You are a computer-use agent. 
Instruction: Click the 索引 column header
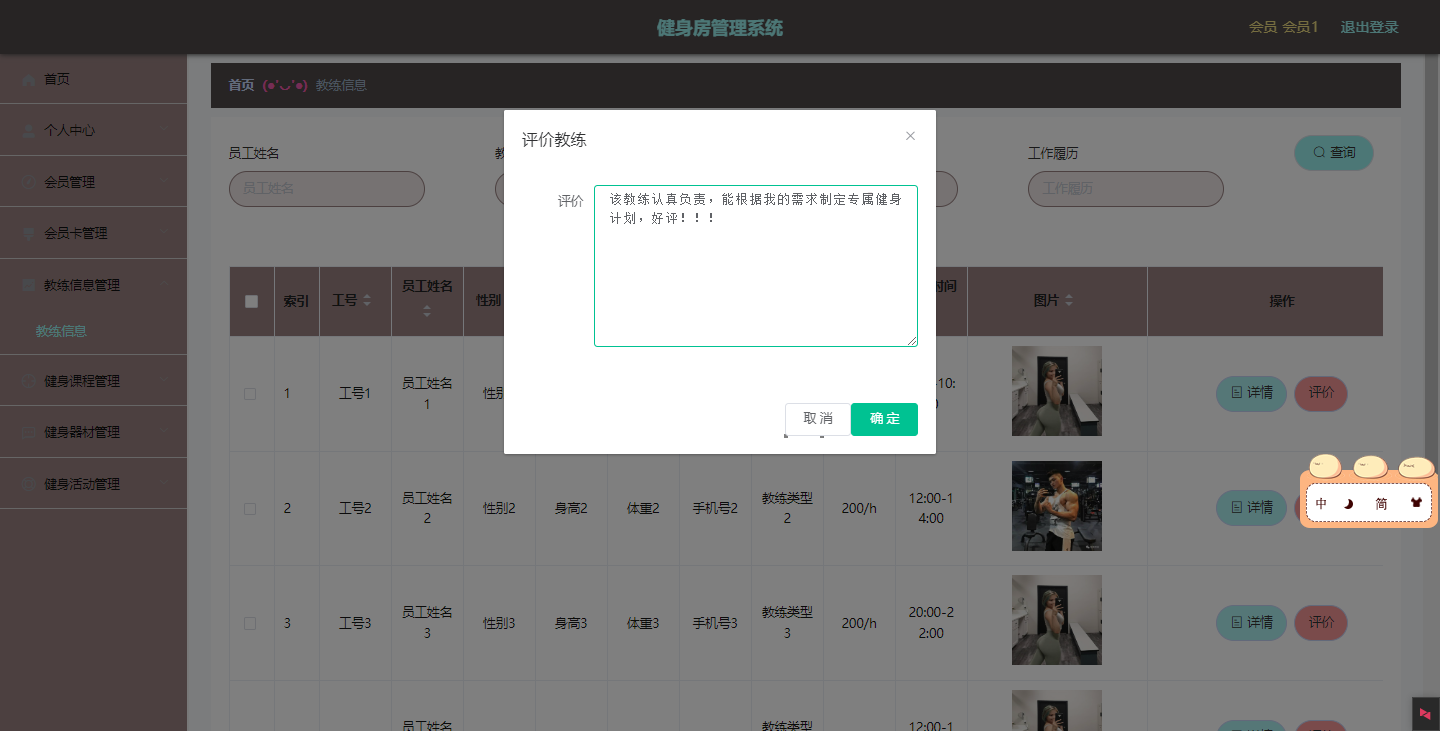point(296,301)
